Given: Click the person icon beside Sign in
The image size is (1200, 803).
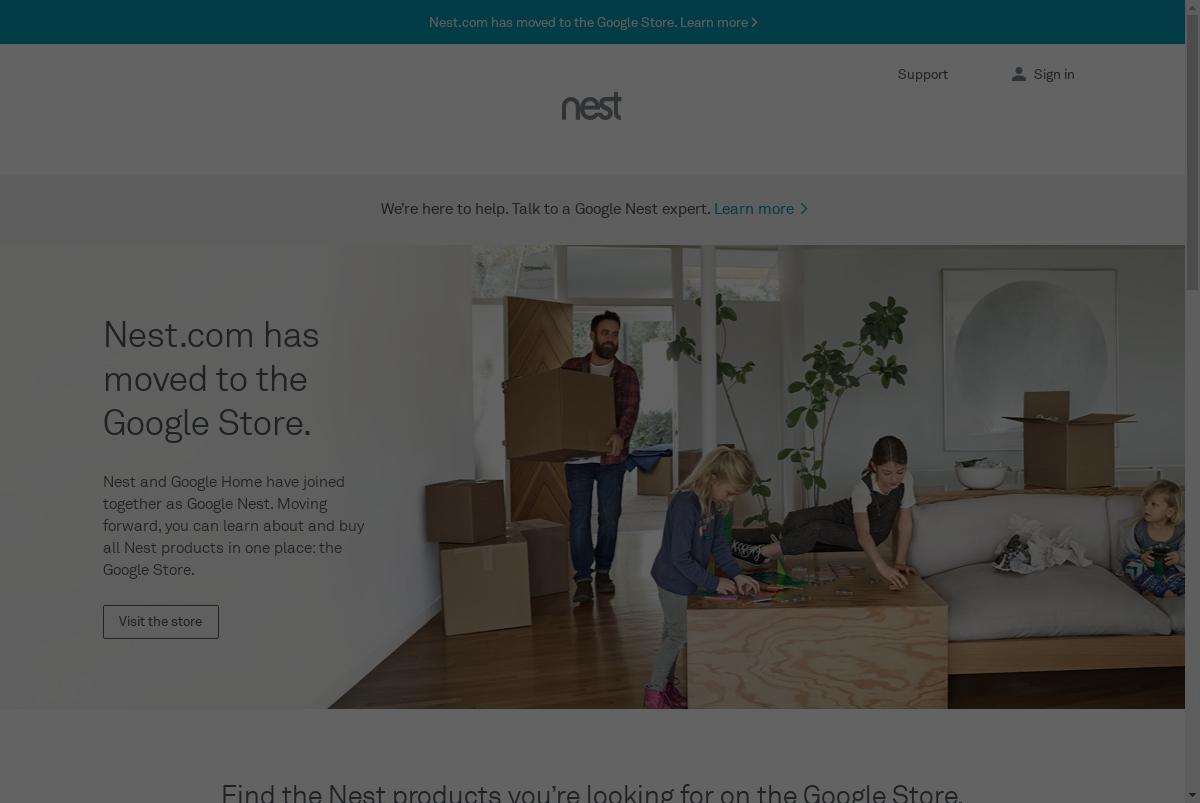Looking at the screenshot, I should pos(1018,74).
